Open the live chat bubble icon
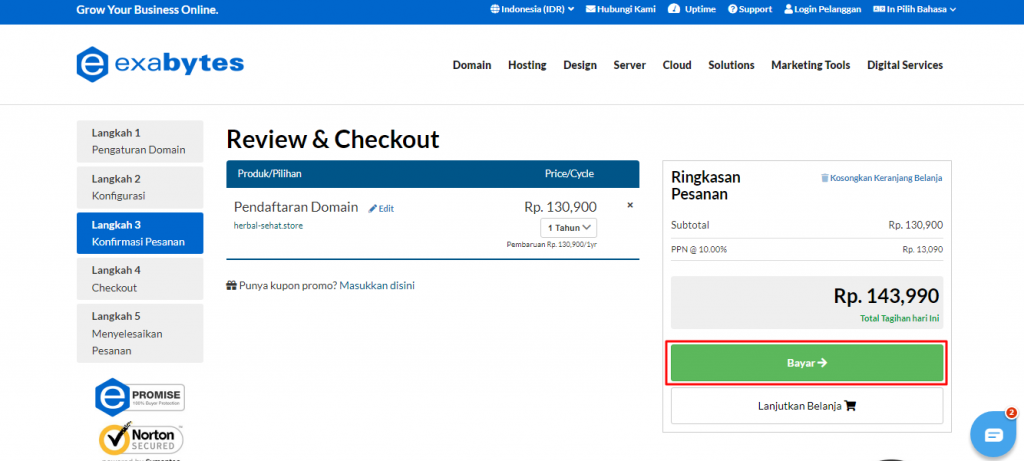1024x461 pixels. click(x=993, y=434)
